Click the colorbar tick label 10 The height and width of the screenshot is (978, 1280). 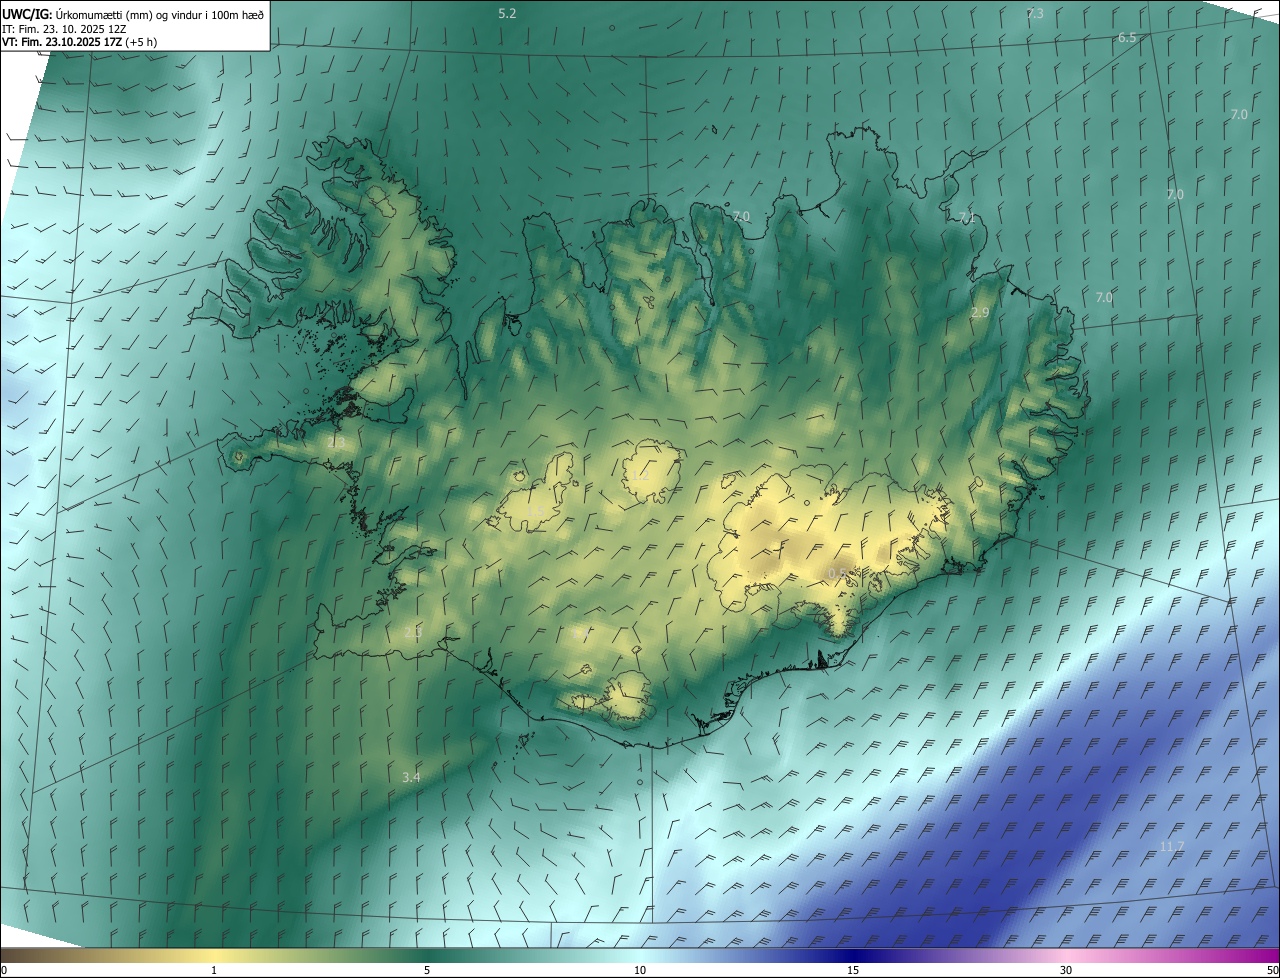(640, 970)
